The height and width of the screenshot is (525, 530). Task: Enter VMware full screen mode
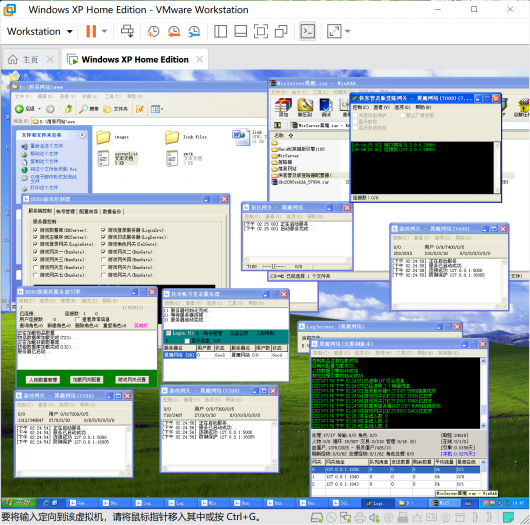[x=261, y=31]
